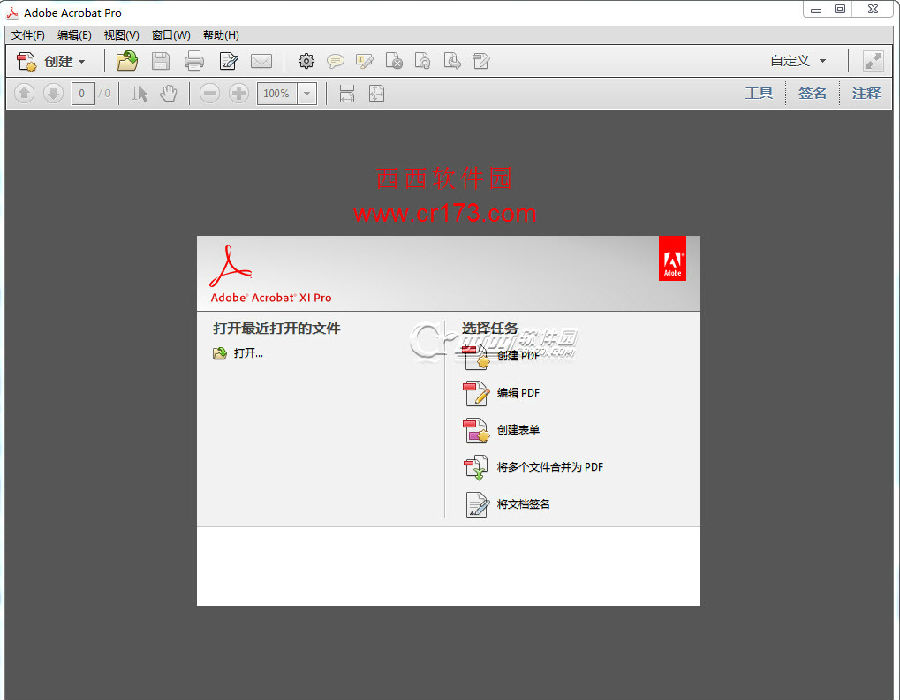The width and height of the screenshot is (900, 700).
Task: Choose the Select text cursor tool
Action: click(139, 94)
